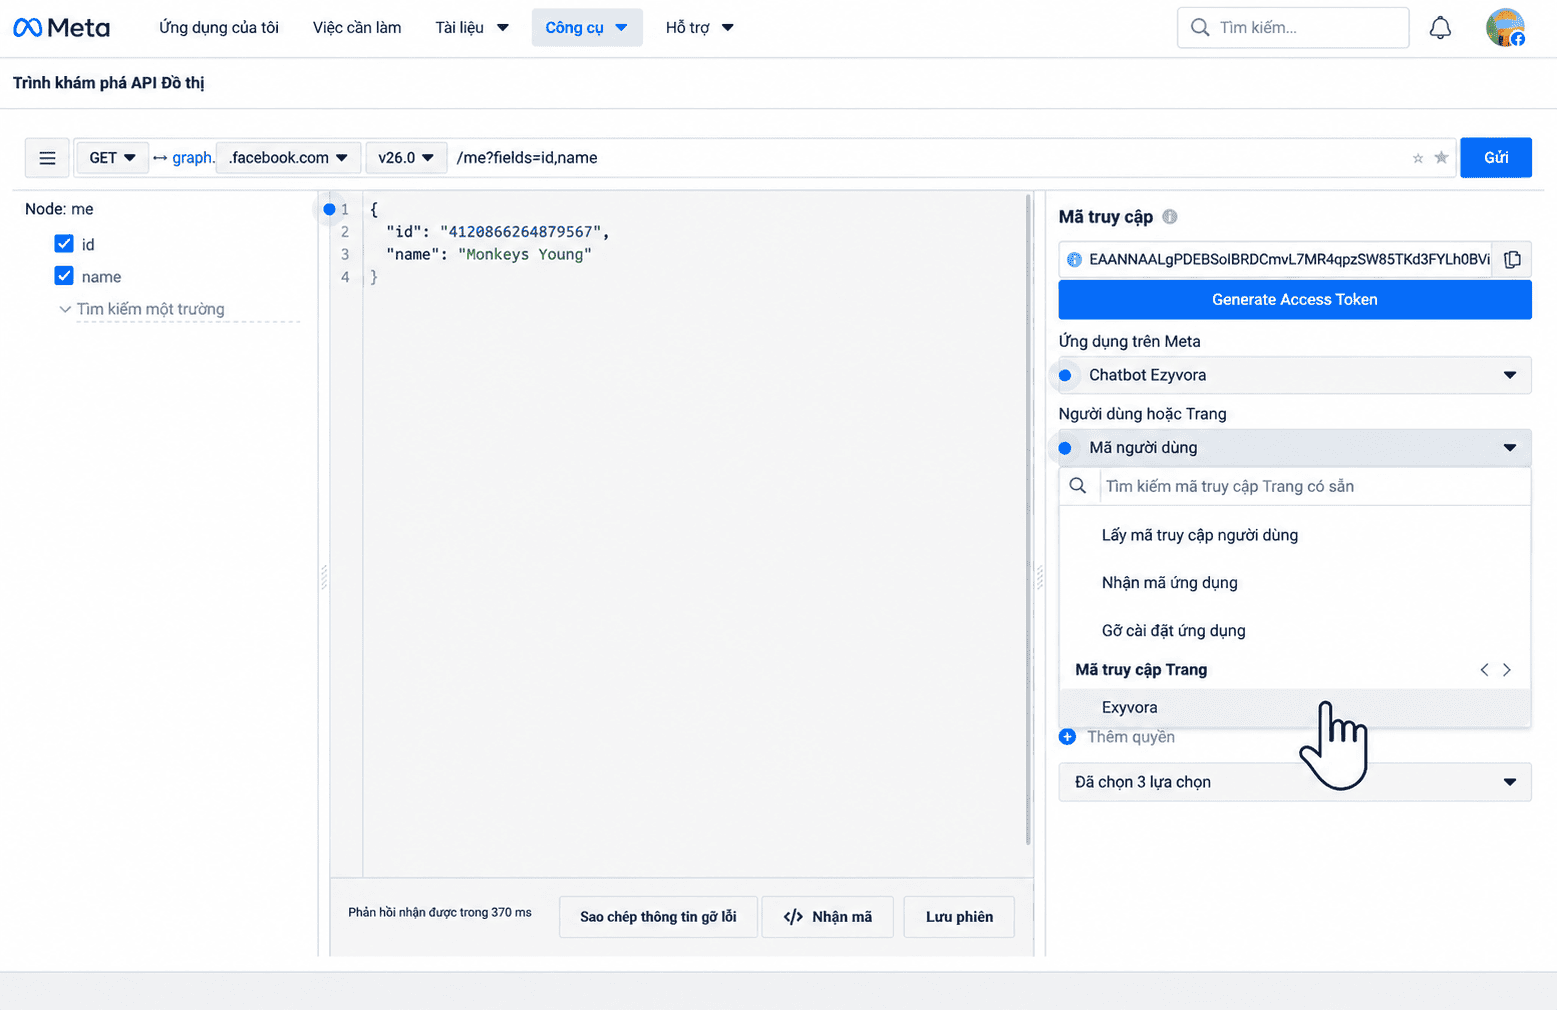Viewport: 1557px width, 1010px height.
Task: Uncheck the name field checkbox
Action: 64,276
